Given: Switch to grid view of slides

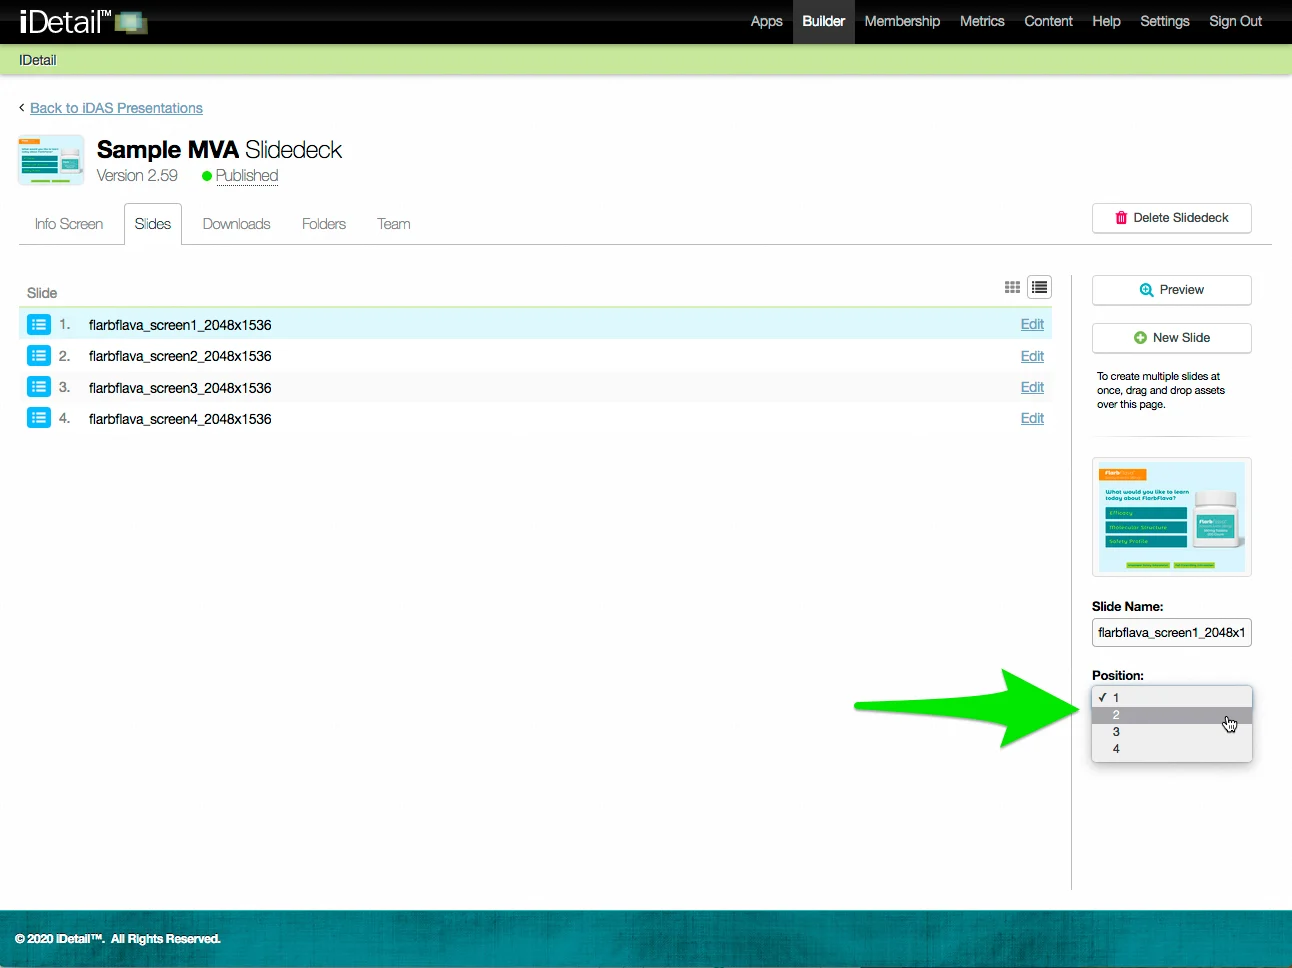Looking at the screenshot, I should 1012,287.
